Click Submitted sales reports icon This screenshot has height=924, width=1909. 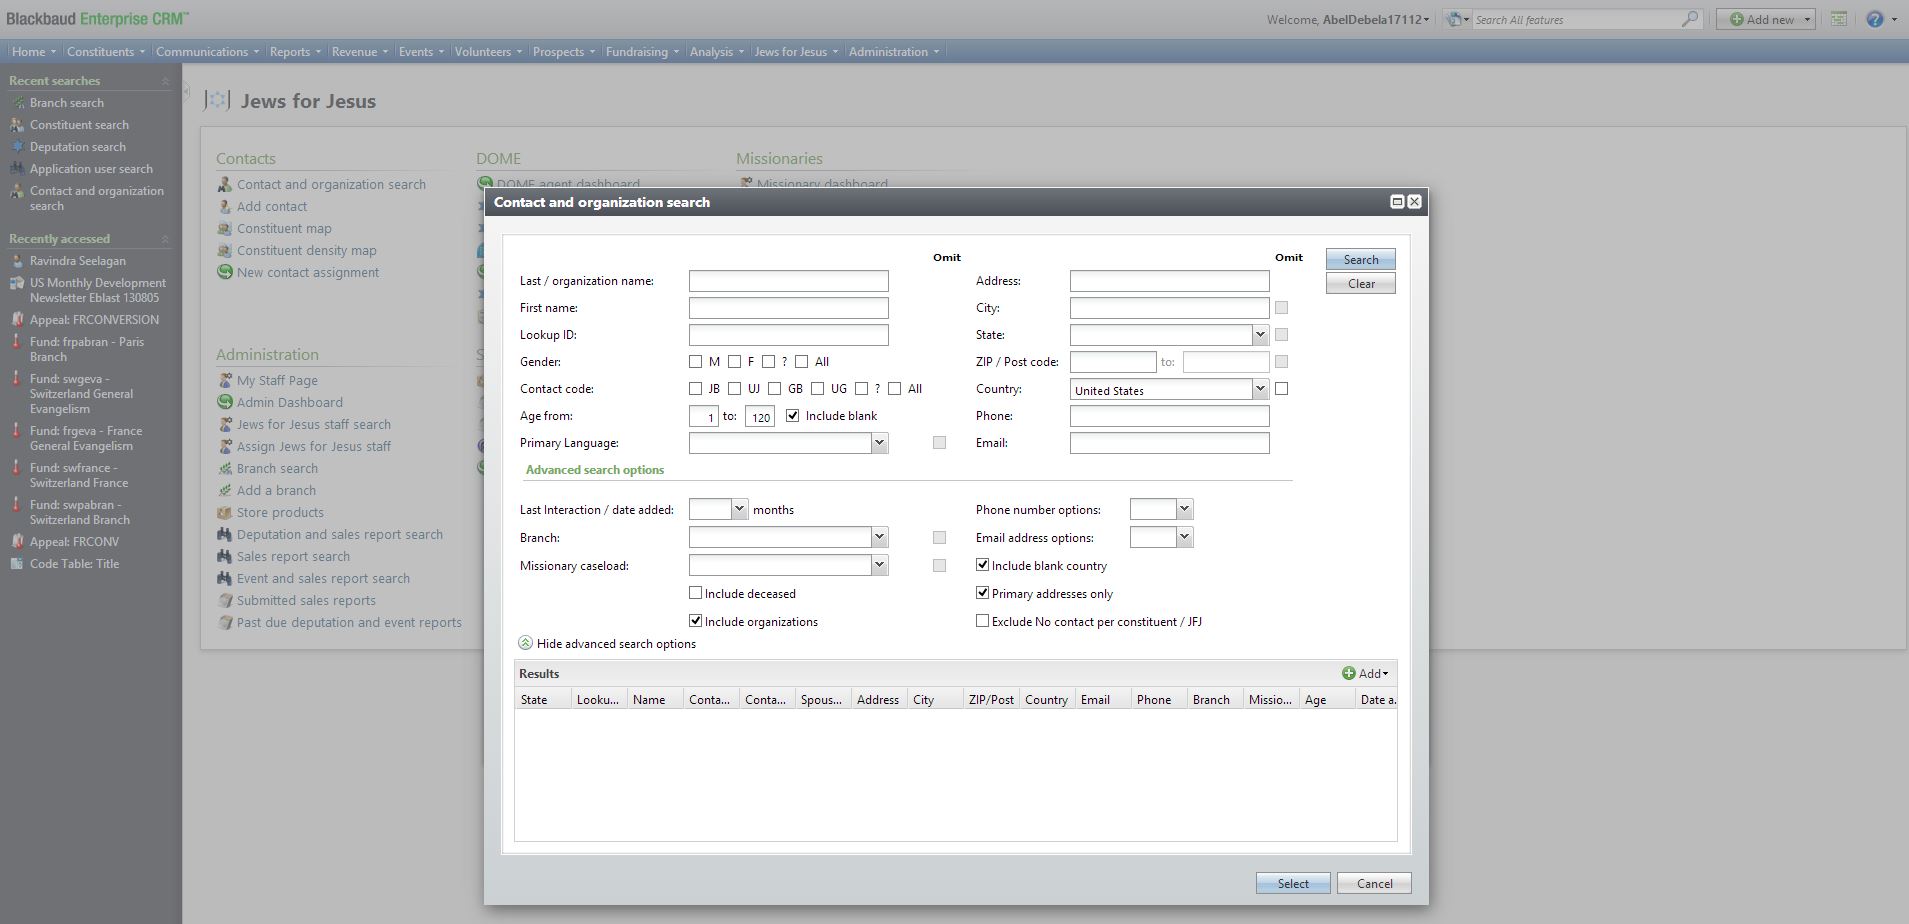pos(225,600)
